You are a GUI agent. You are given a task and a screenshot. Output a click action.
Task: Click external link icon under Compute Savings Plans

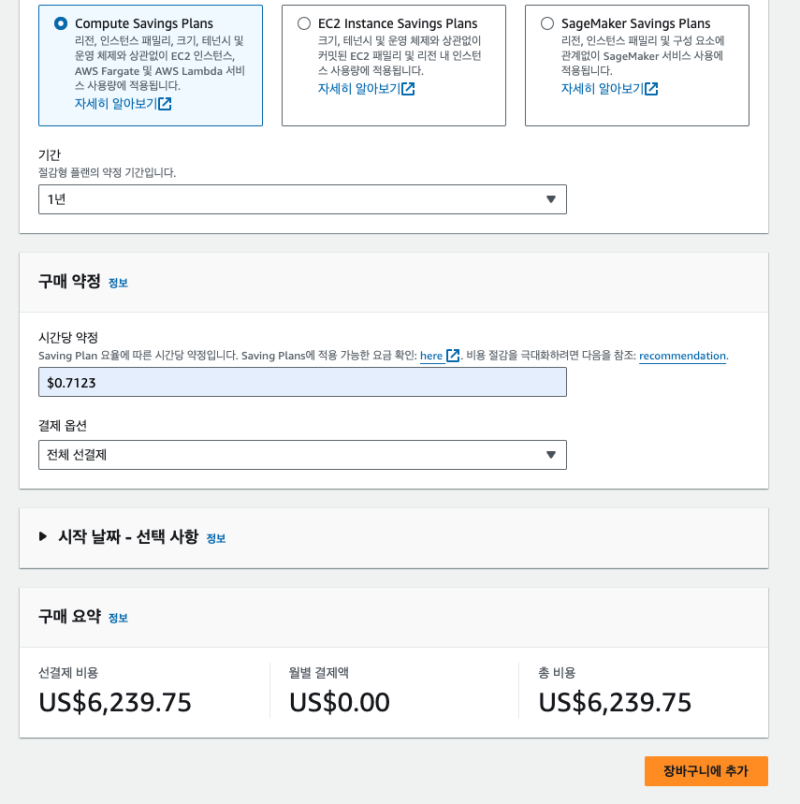point(165,104)
